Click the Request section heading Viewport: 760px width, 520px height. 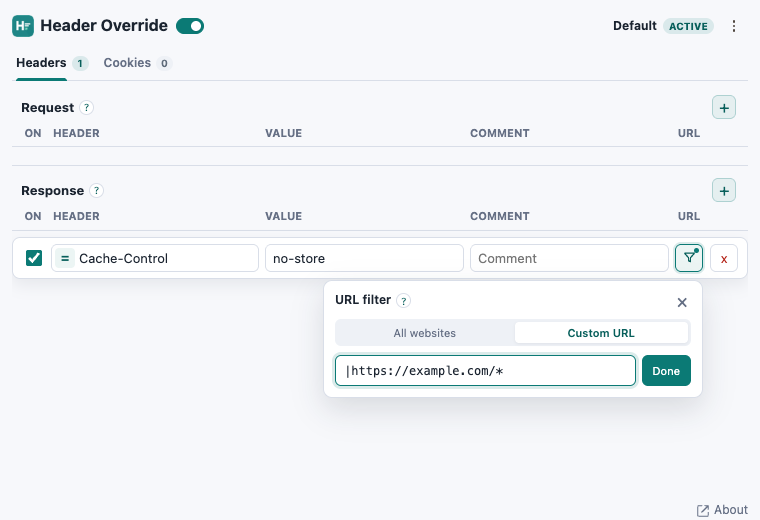(x=48, y=108)
